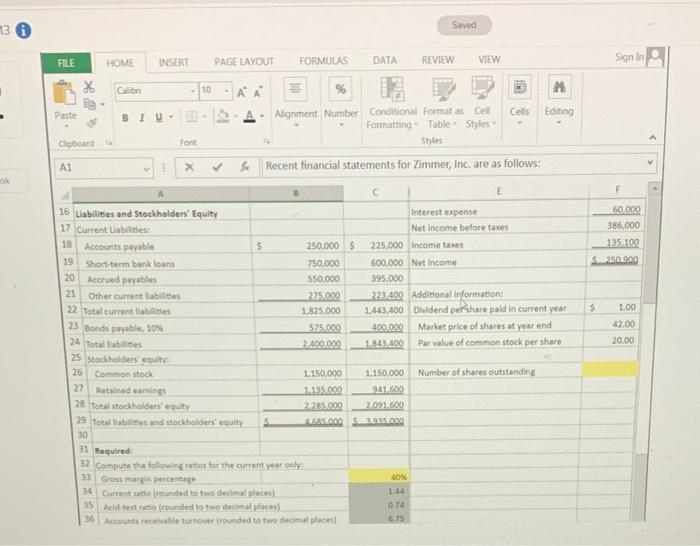Image resolution: width=700 pixels, height=546 pixels.
Task: Open the fill color dropdown arrow
Action: click(x=234, y=117)
